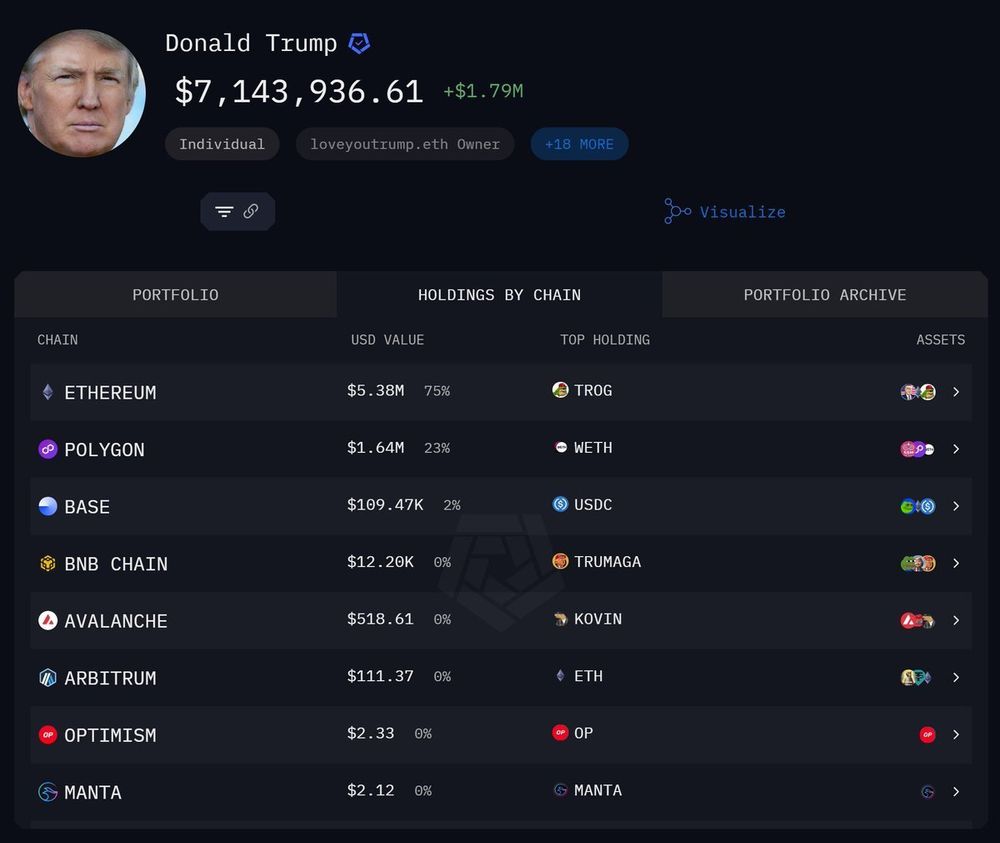Click Polygon row asset icons cluster
This screenshot has width=1000, height=843.
click(x=917, y=449)
